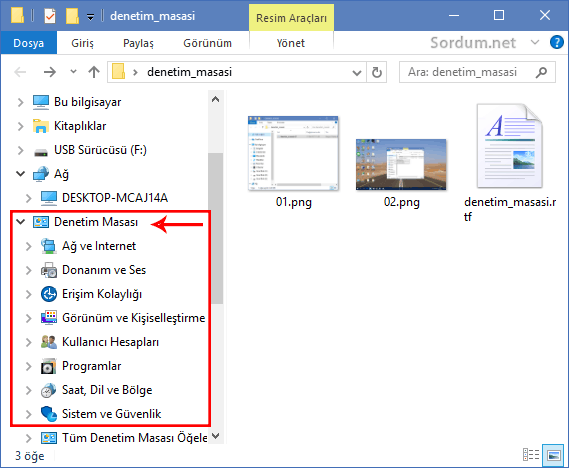Click the search magnifier icon
Viewport: 569px width, 468px height.
pyautogui.click(x=541, y=72)
